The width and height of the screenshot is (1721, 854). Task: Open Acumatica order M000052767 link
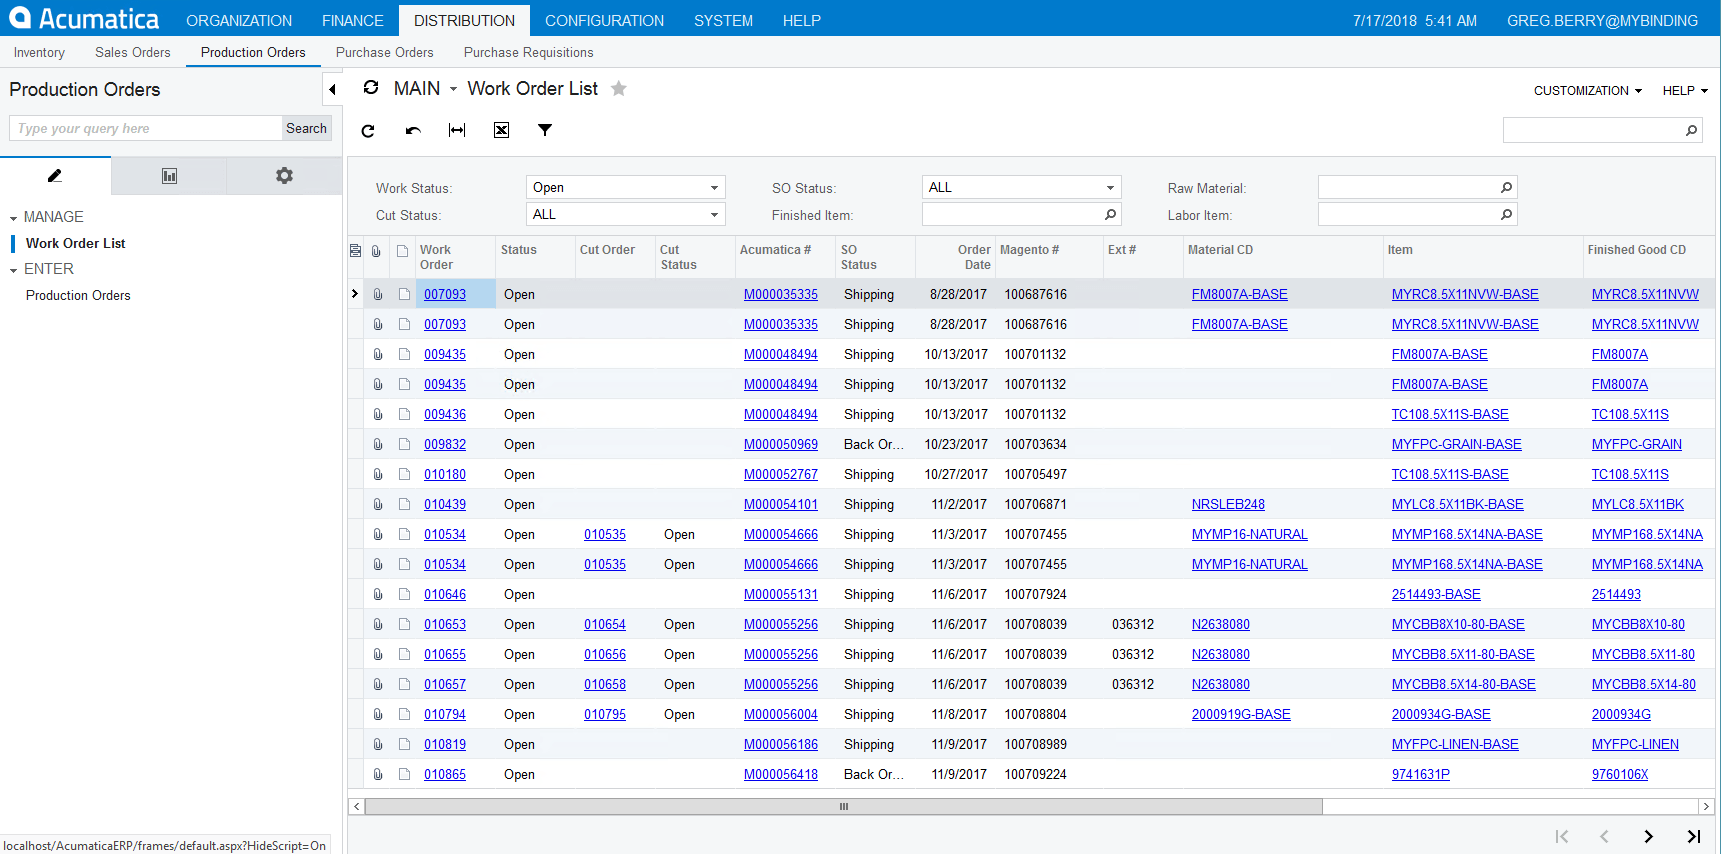pos(781,474)
